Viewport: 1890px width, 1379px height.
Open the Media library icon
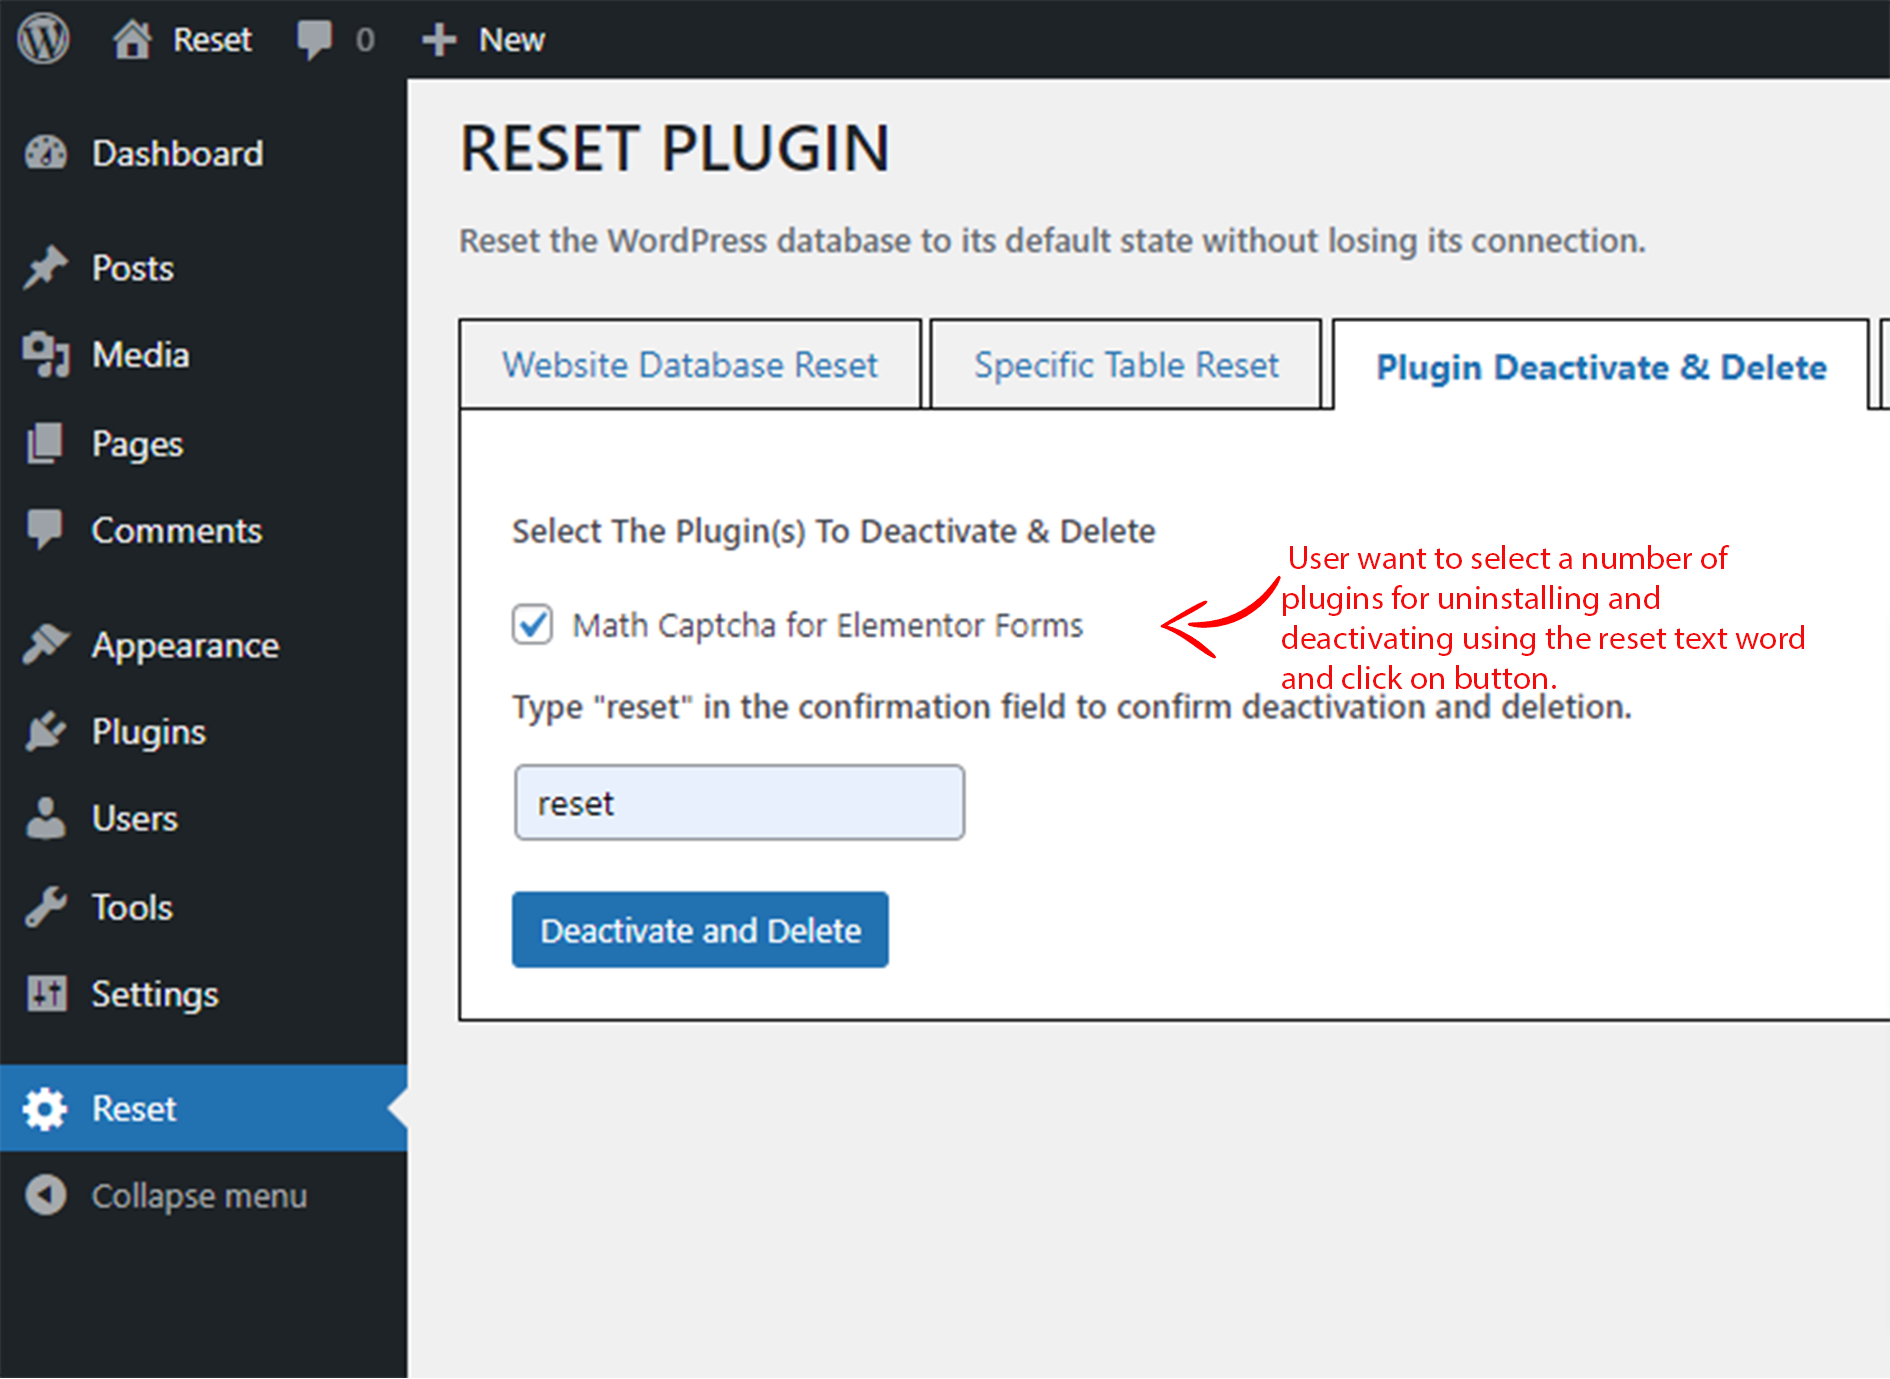tap(46, 354)
